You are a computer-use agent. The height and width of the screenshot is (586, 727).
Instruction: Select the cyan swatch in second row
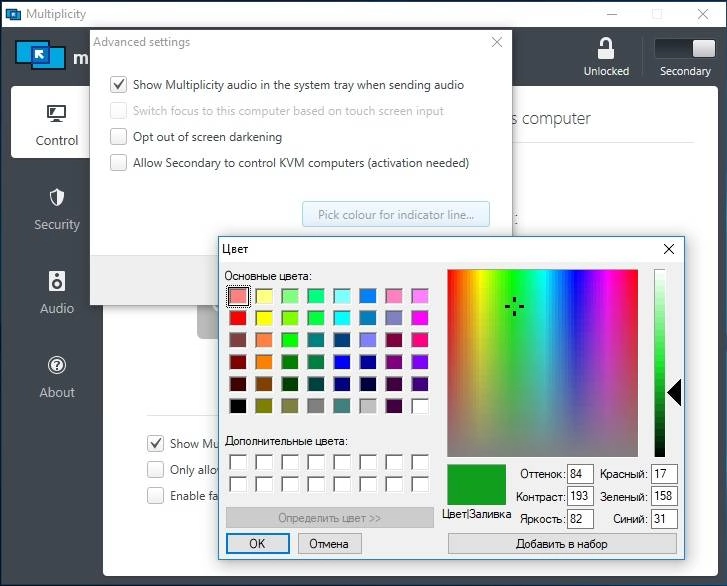click(x=342, y=318)
